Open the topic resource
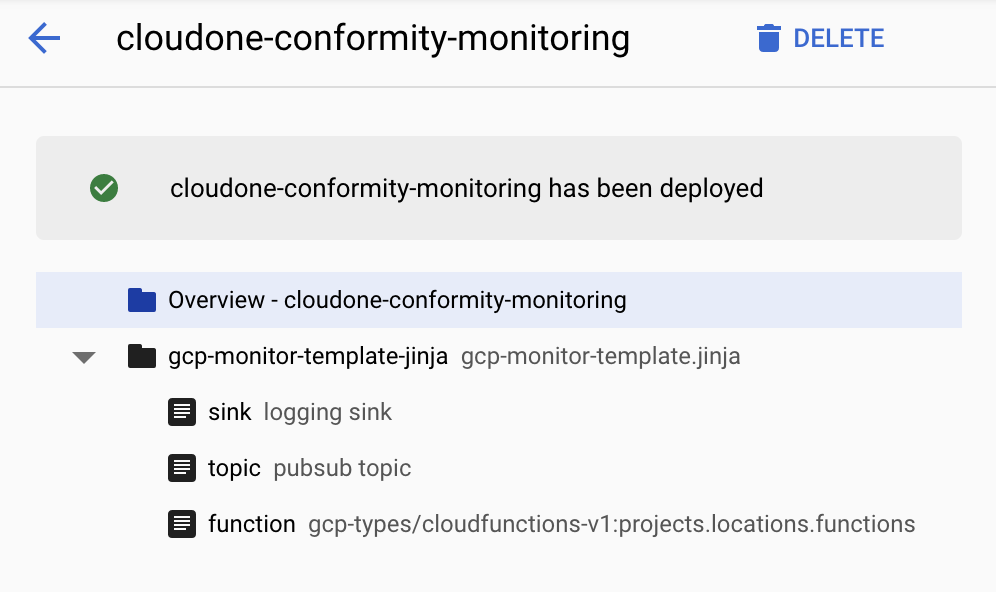The height and width of the screenshot is (592, 996). pyautogui.click(x=234, y=468)
